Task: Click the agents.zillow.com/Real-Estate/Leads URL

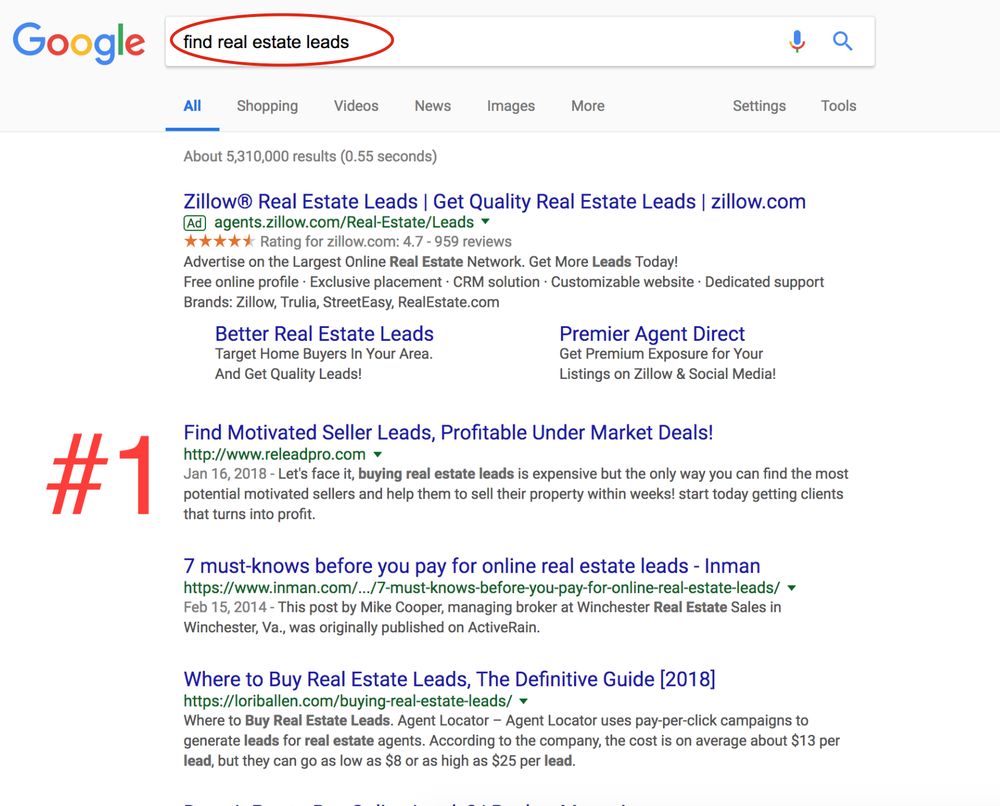Action: 344,222
